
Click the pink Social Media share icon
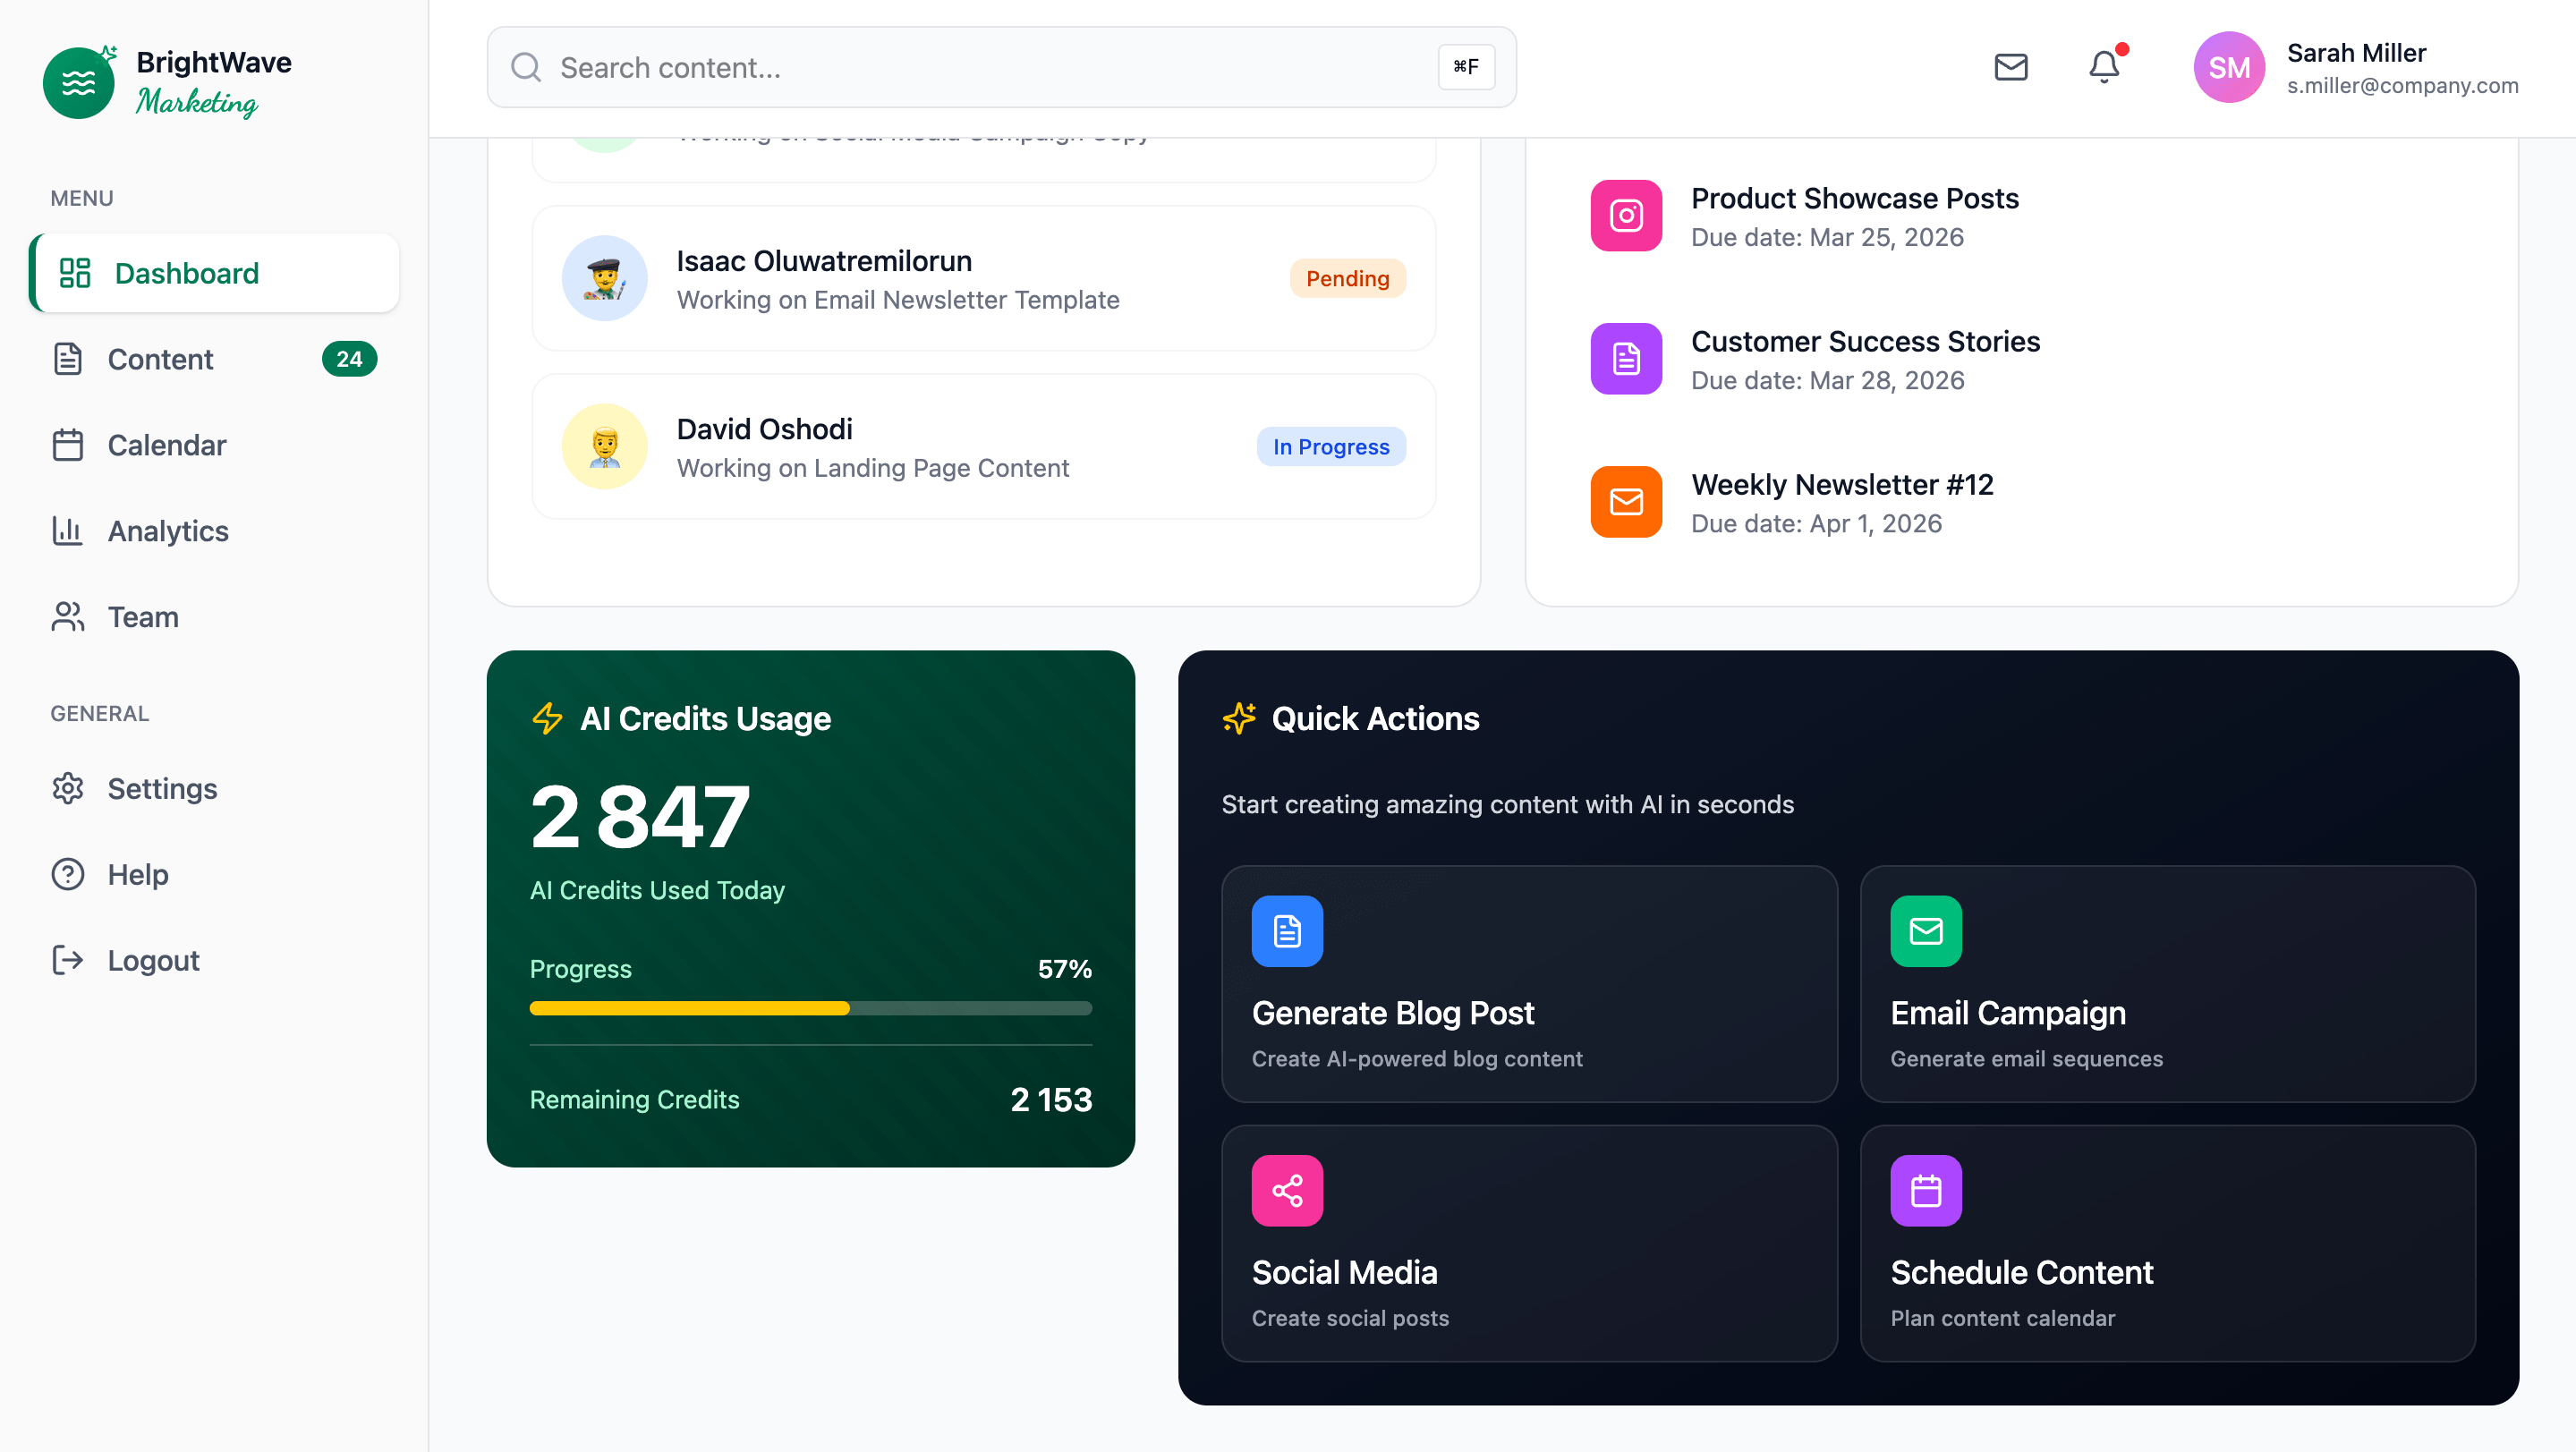pyautogui.click(x=1287, y=1190)
